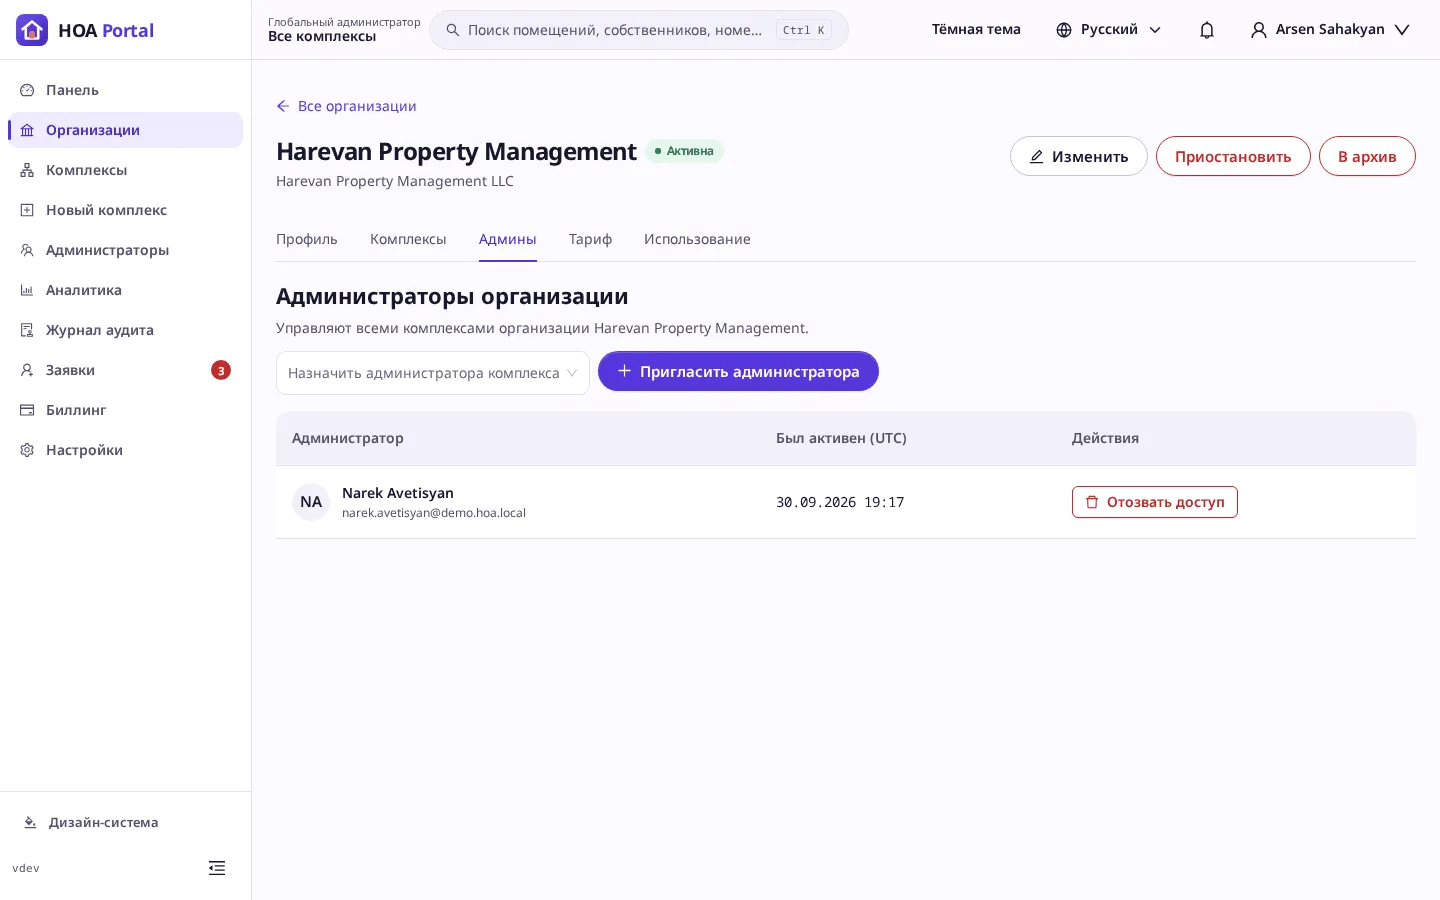This screenshot has width=1440, height=900.
Task: Click the Журнал аудита icon
Action: pyautogui.click(x=27, y=330)
